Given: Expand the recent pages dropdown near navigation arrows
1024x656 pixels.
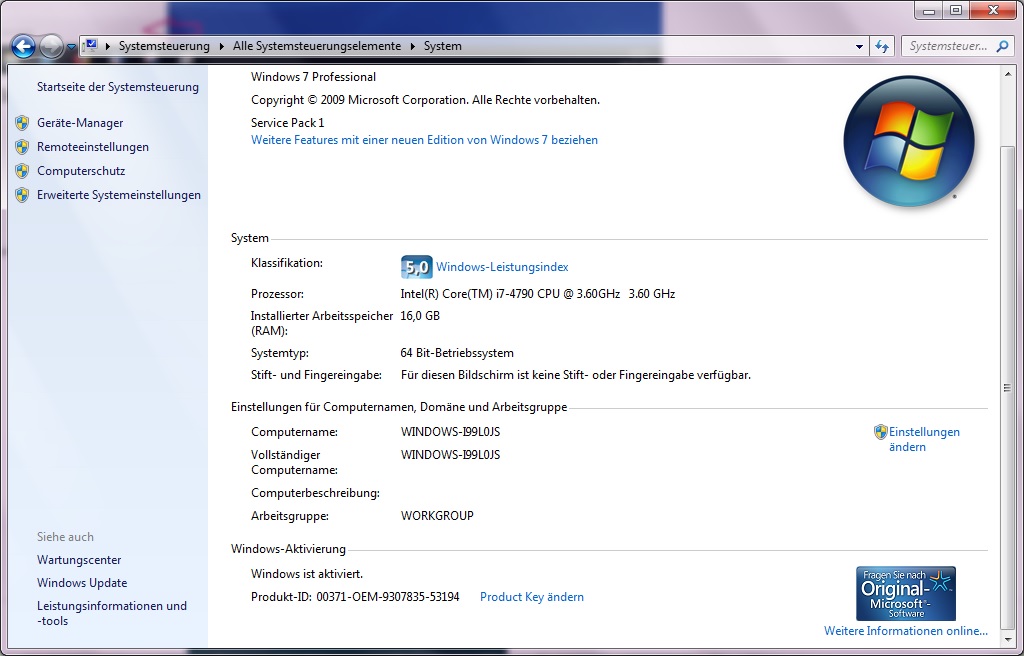Looking at the screenshot, I should pyautogui.click(x=71, y=47).
